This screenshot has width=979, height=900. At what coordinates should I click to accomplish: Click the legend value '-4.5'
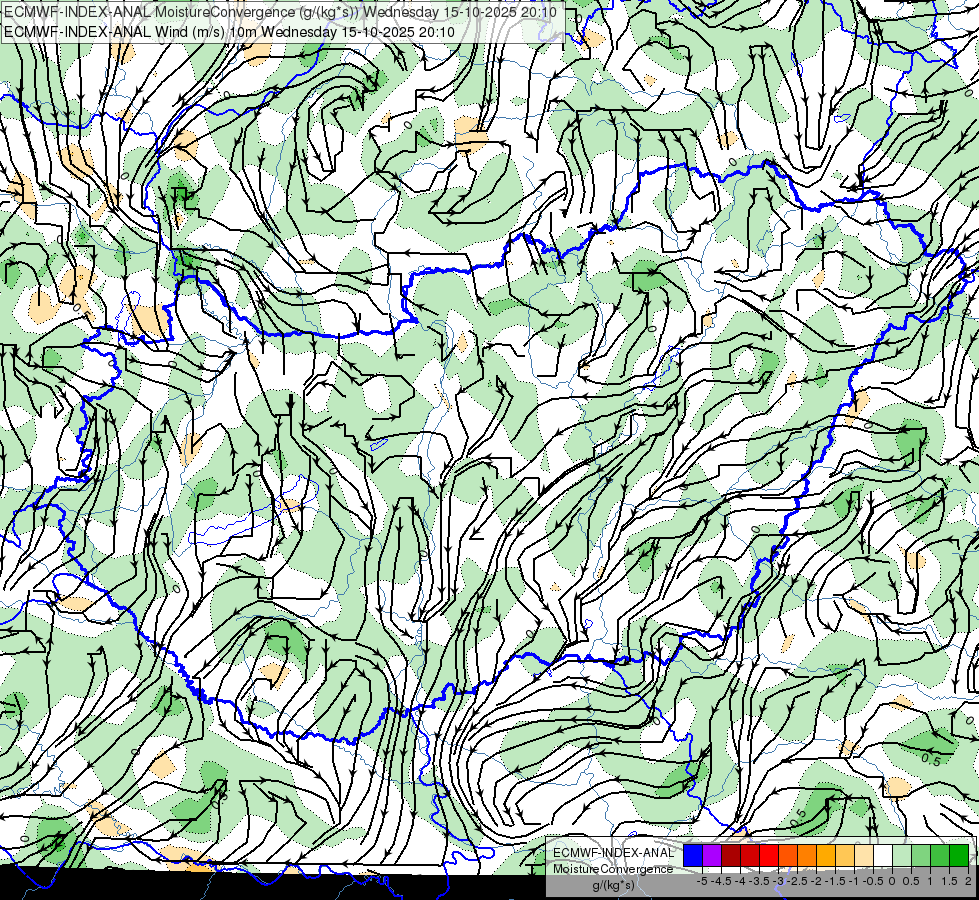point(721,881)
